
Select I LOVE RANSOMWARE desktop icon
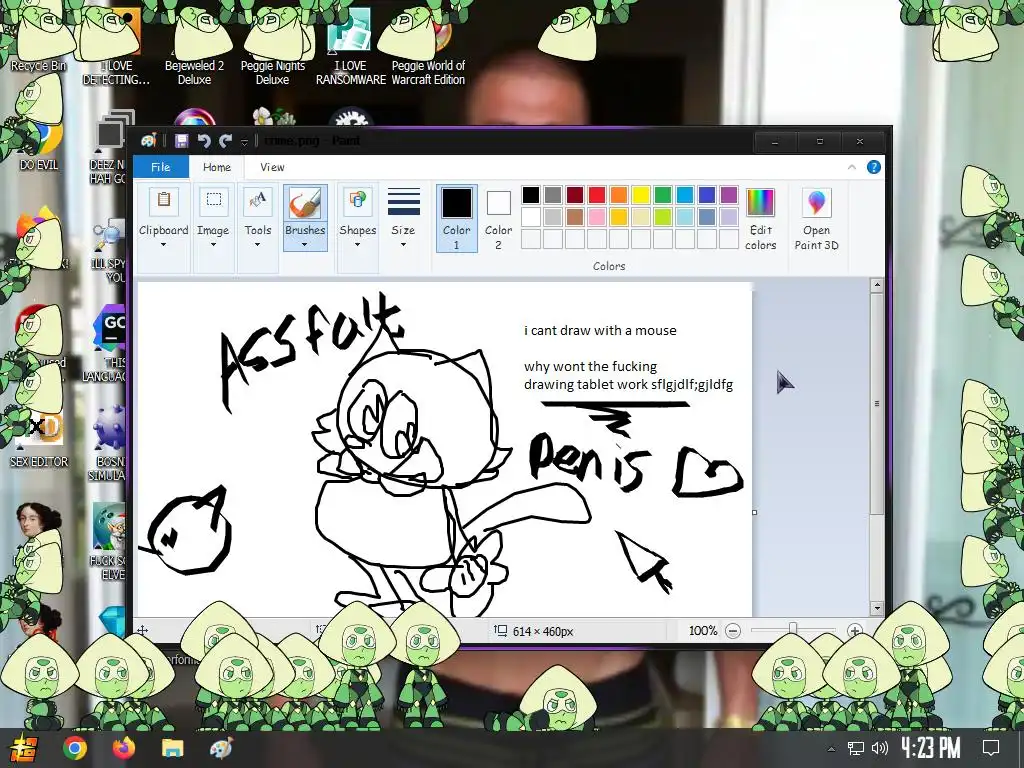(351, 46)
